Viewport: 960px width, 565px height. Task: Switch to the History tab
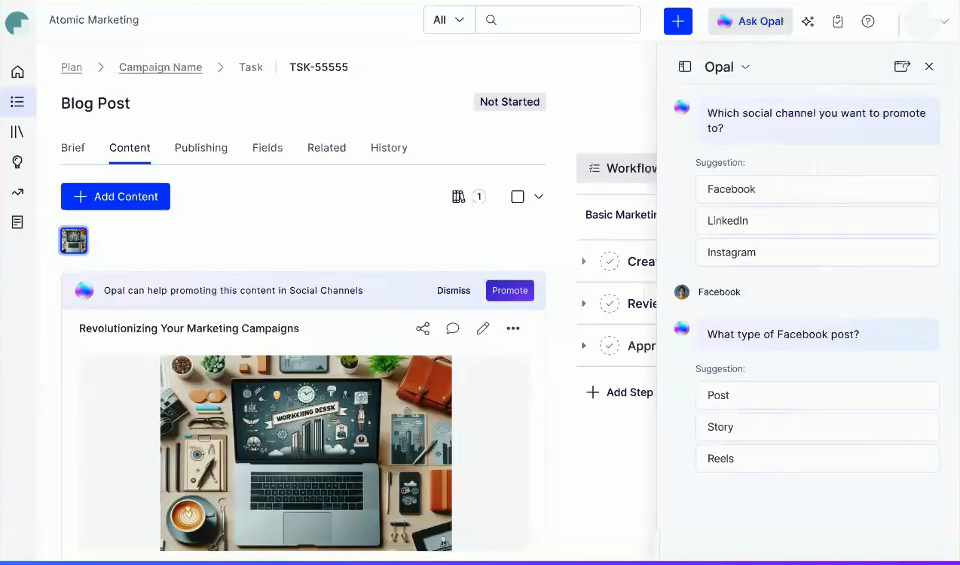click(x=389, y=148)
